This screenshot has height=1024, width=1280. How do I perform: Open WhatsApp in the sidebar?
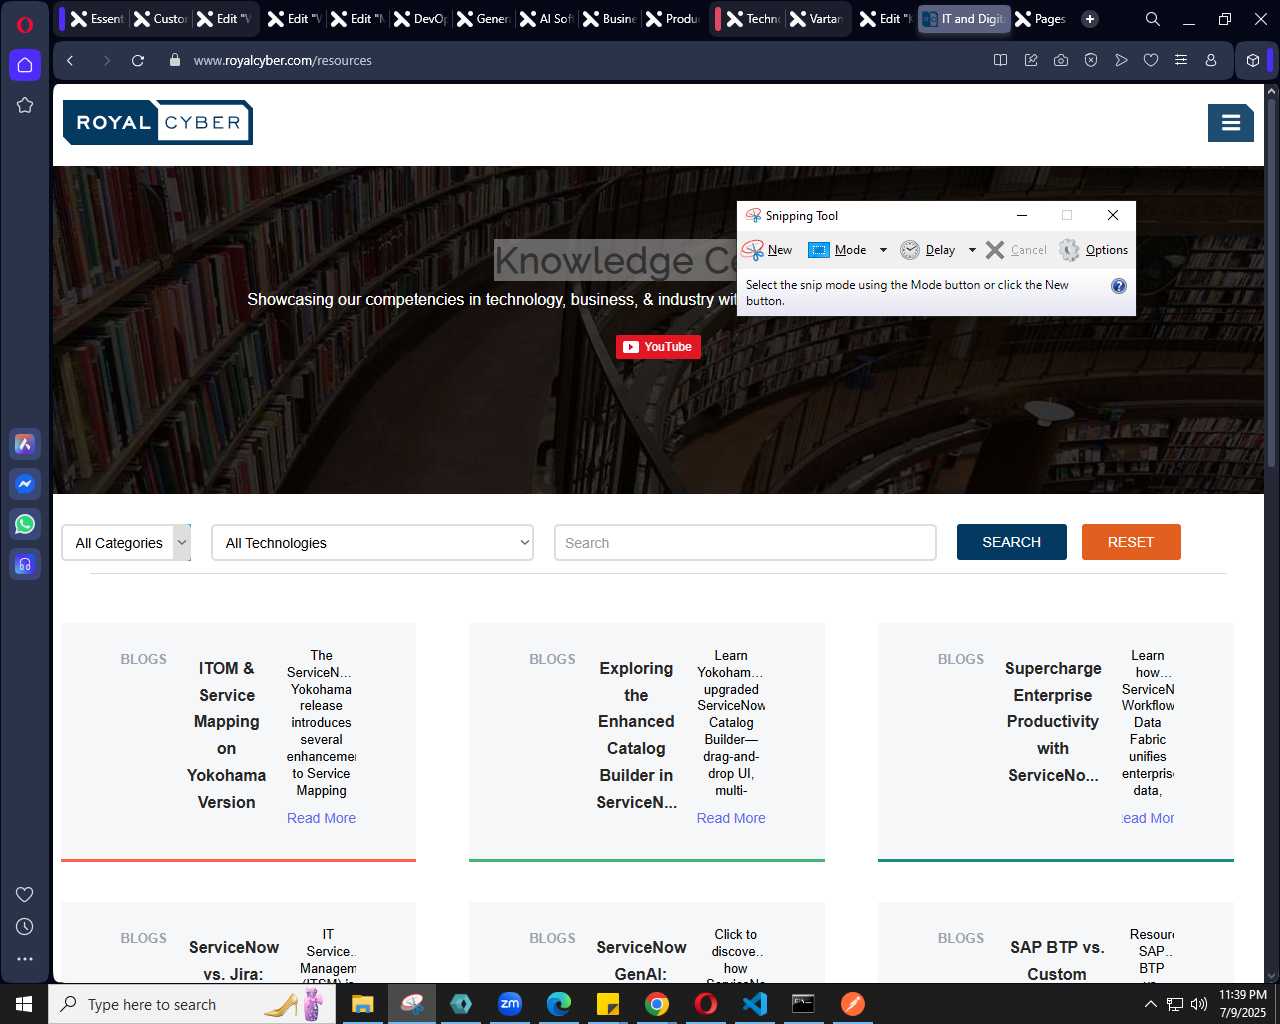point(25,524)
